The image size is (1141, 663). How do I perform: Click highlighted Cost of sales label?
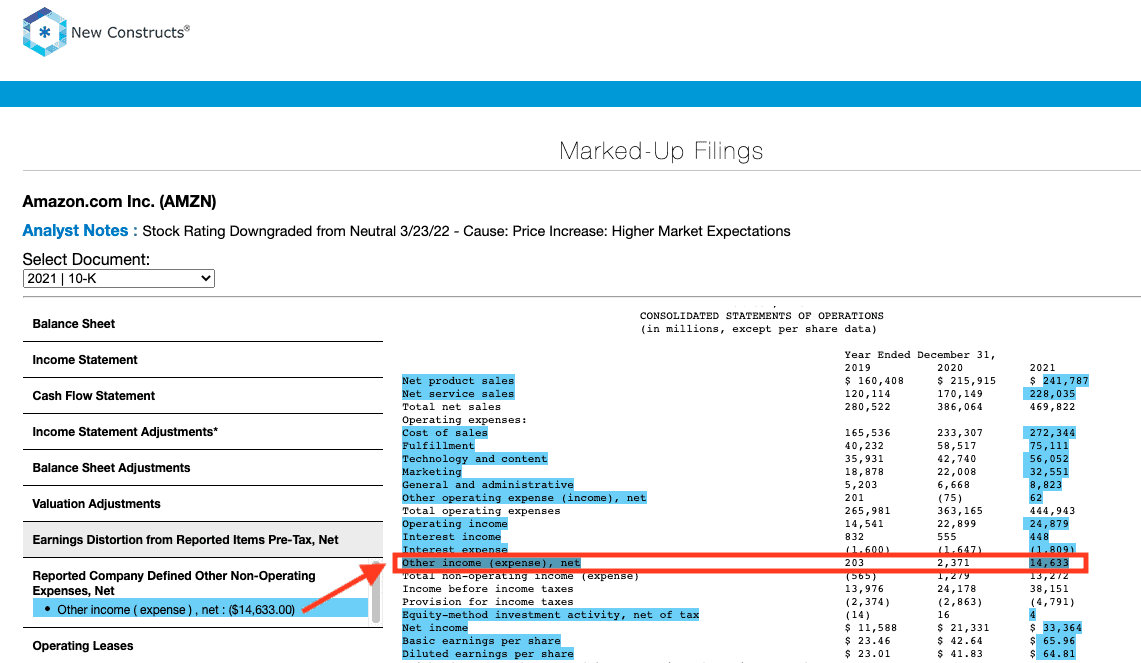pyautogui.click(x=445, y=432)
